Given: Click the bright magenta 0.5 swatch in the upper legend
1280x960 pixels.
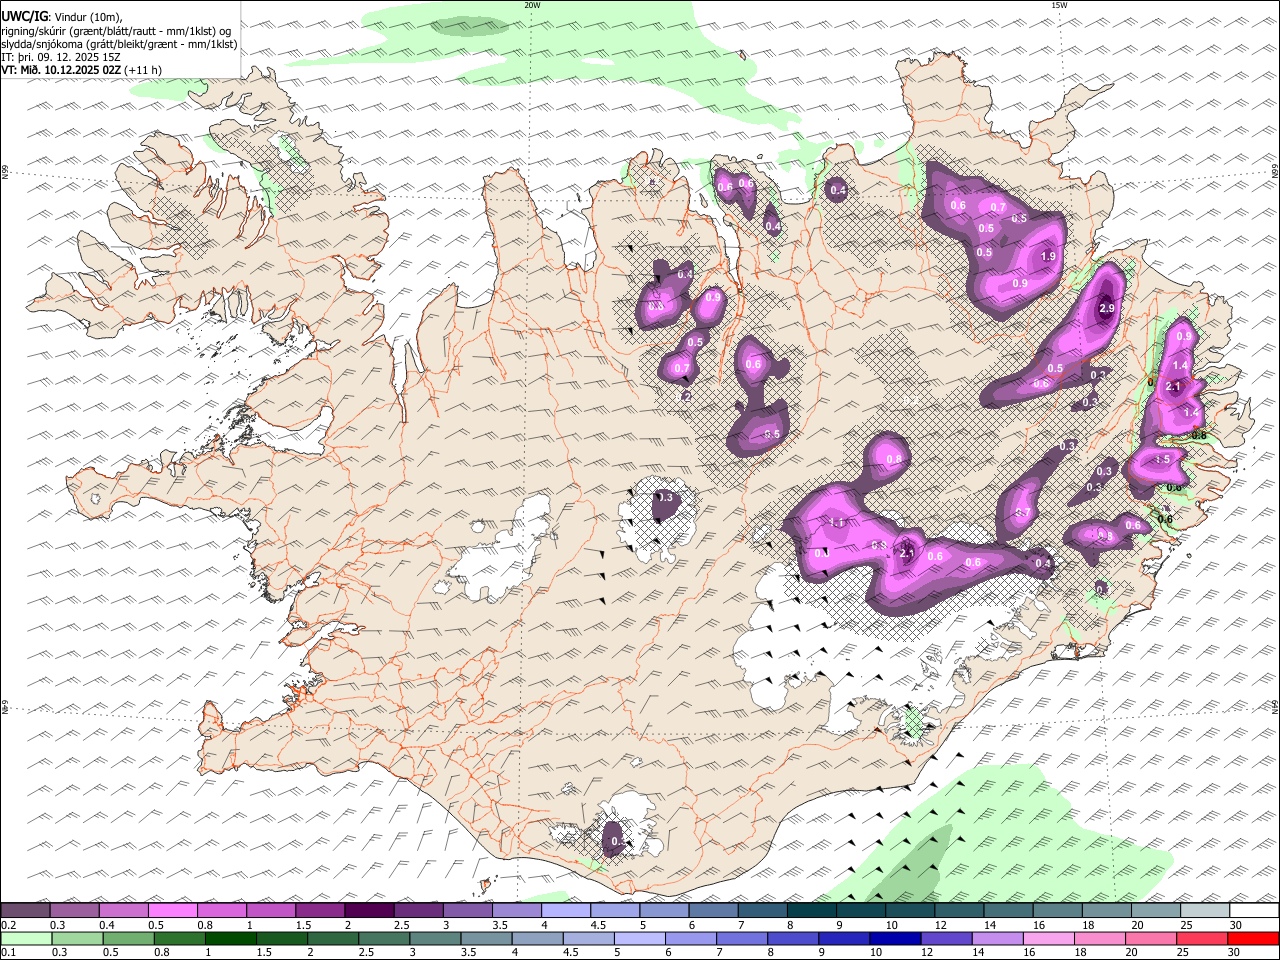Looking at the screenshot, I should [172, 910].
